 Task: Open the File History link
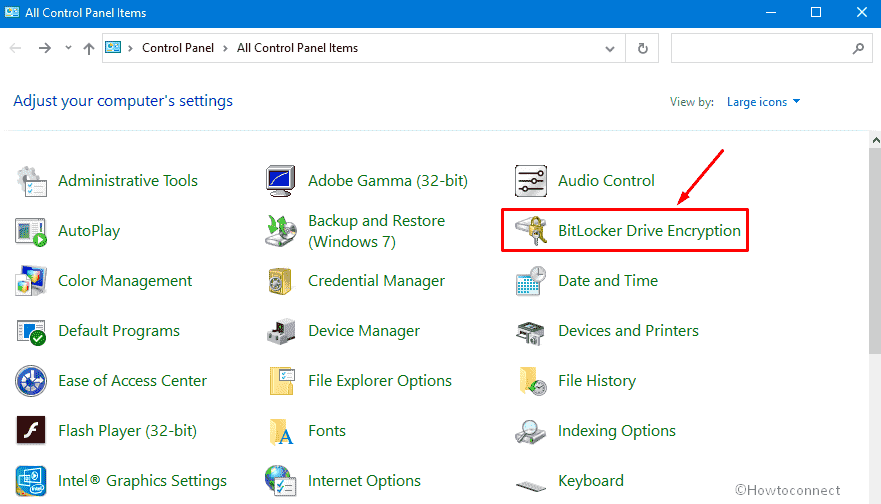(x=597, y=381)
